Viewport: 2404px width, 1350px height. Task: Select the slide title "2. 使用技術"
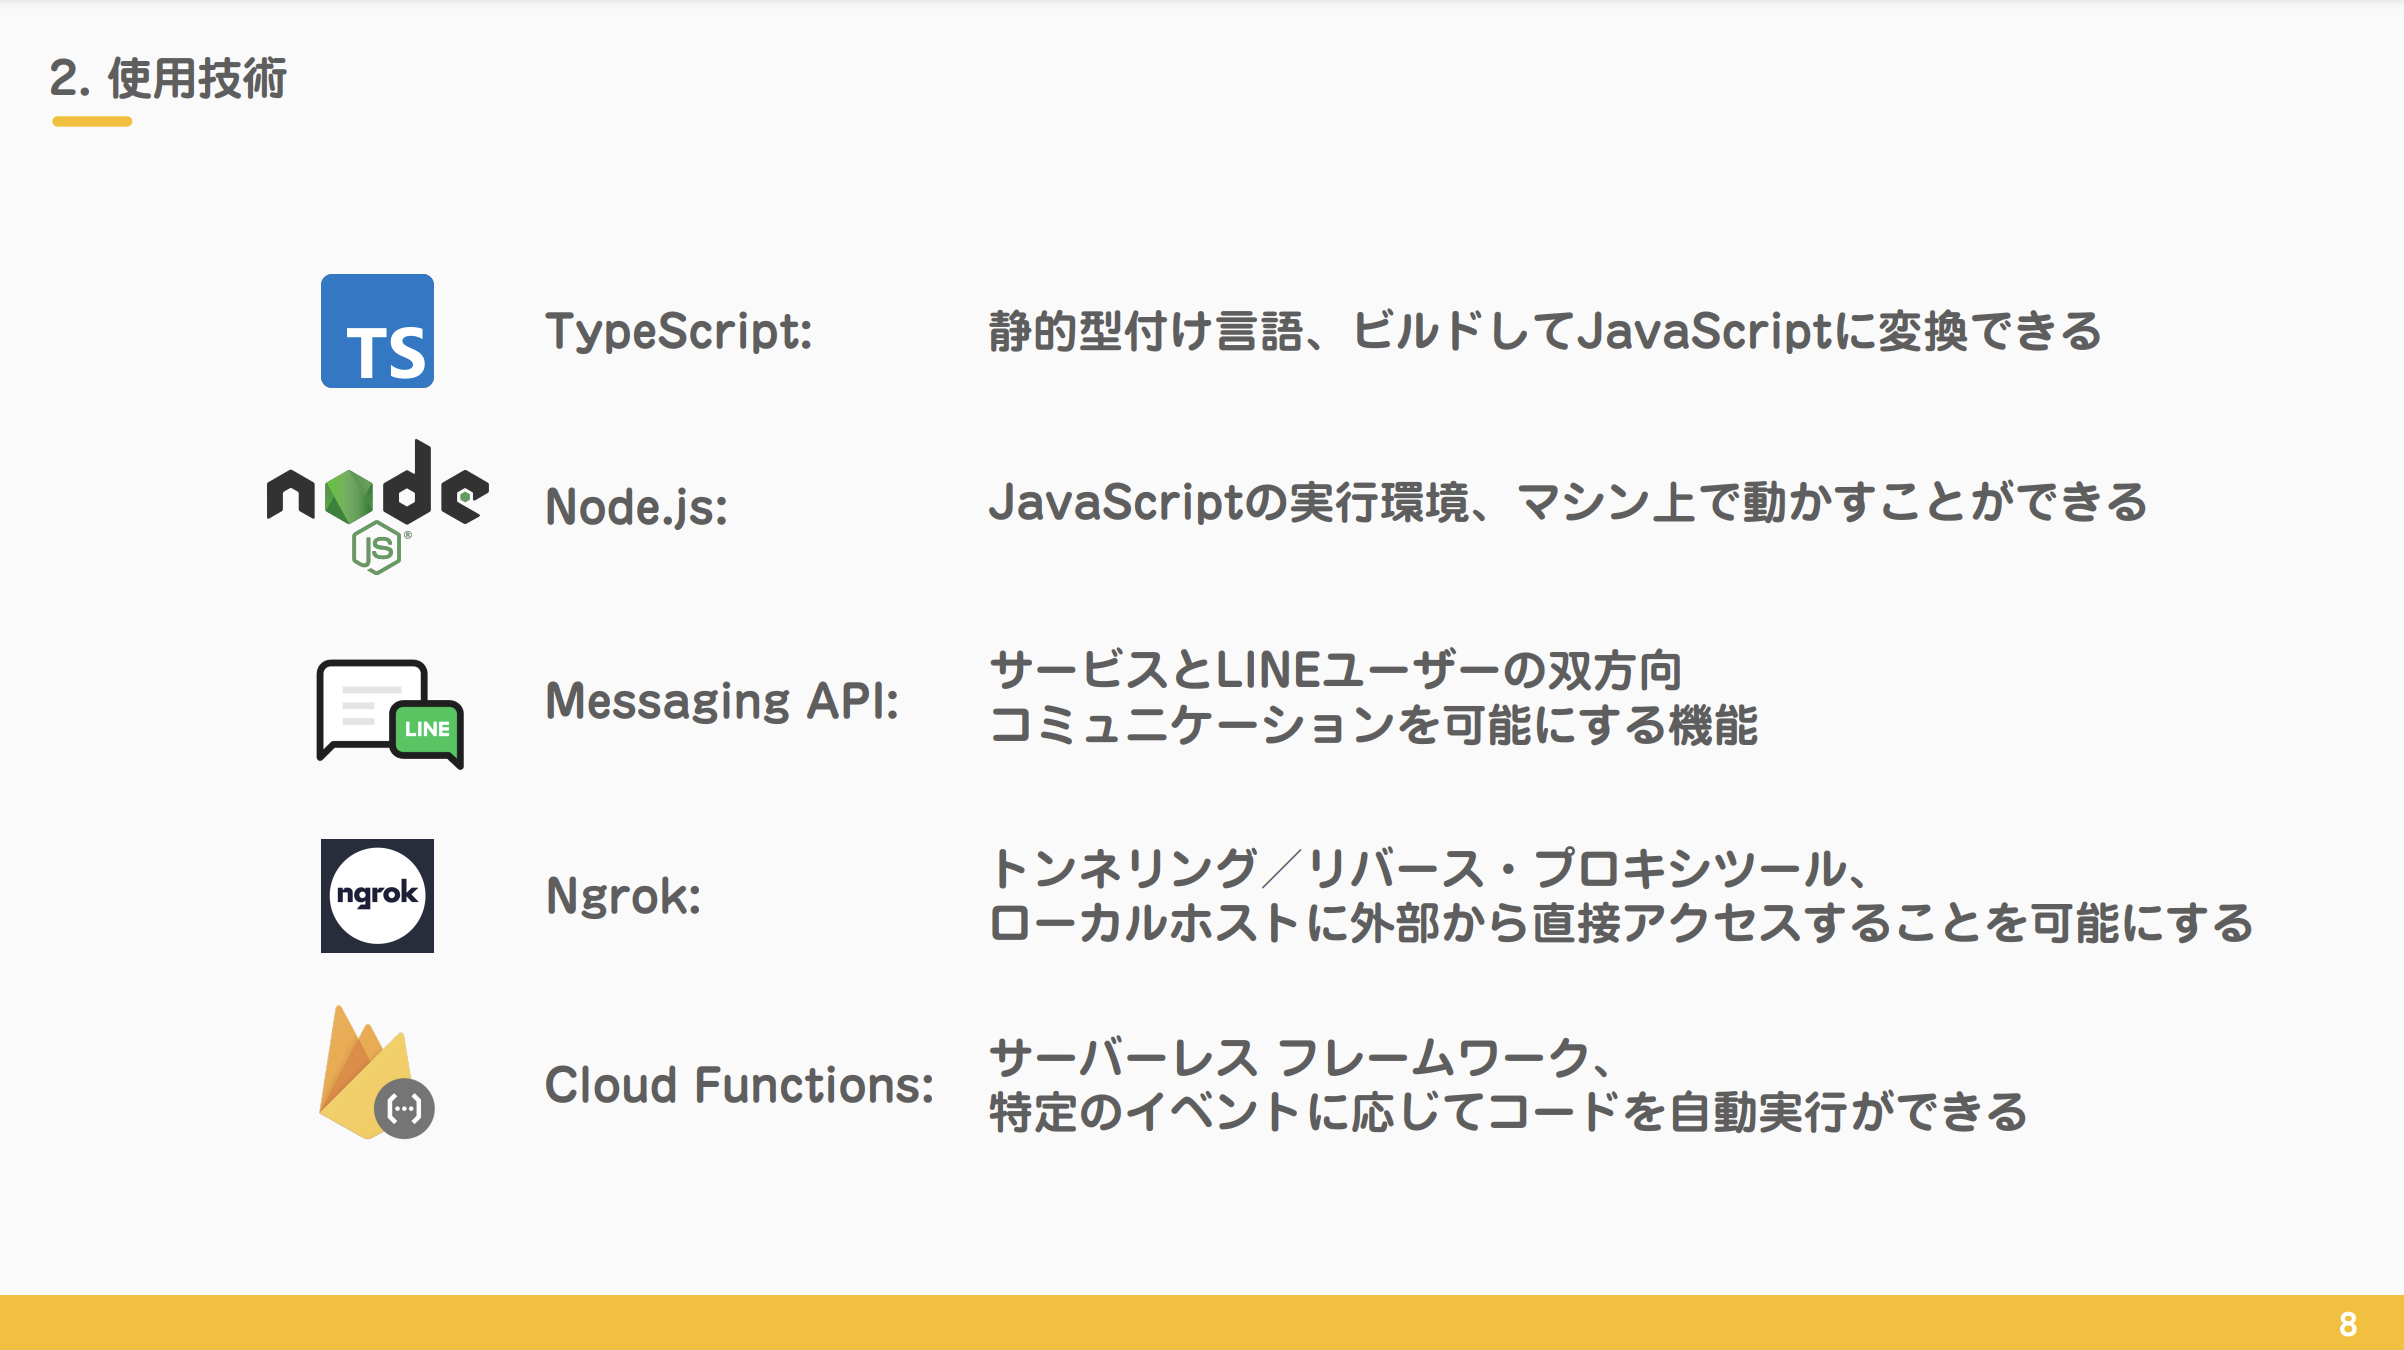[168, 78]
